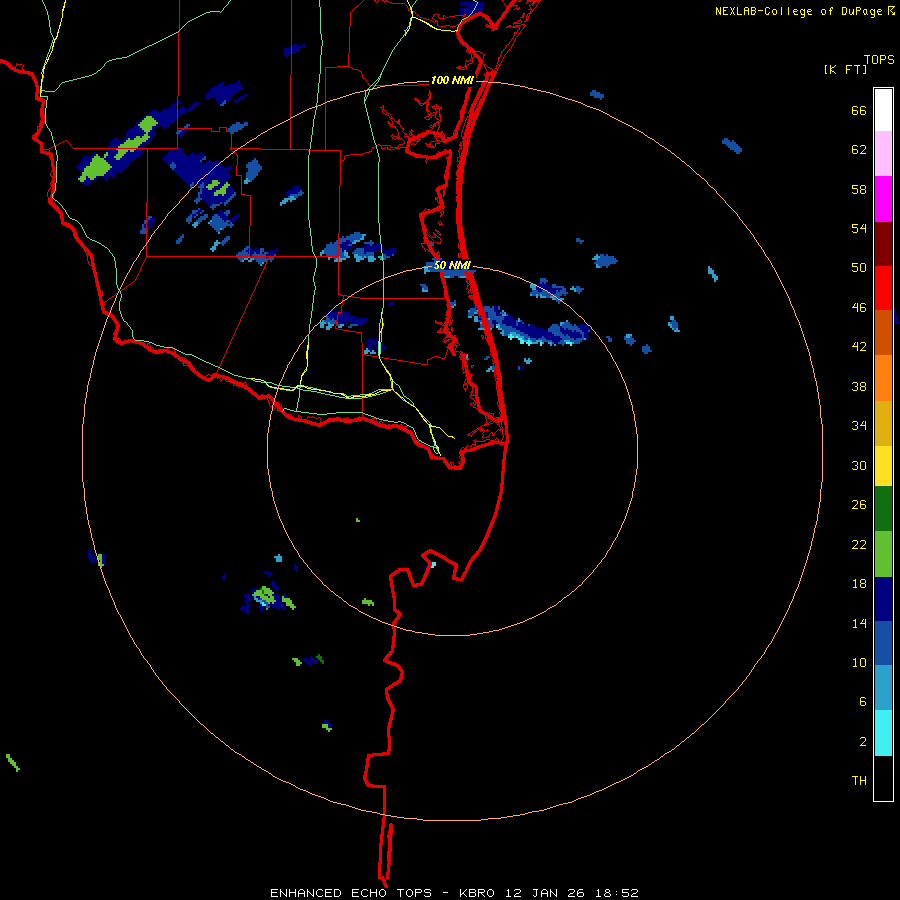The width and height of the screenshot is (900, 900).
Task: Click the dark red 50-54 kft swatch
Action: 883,244
